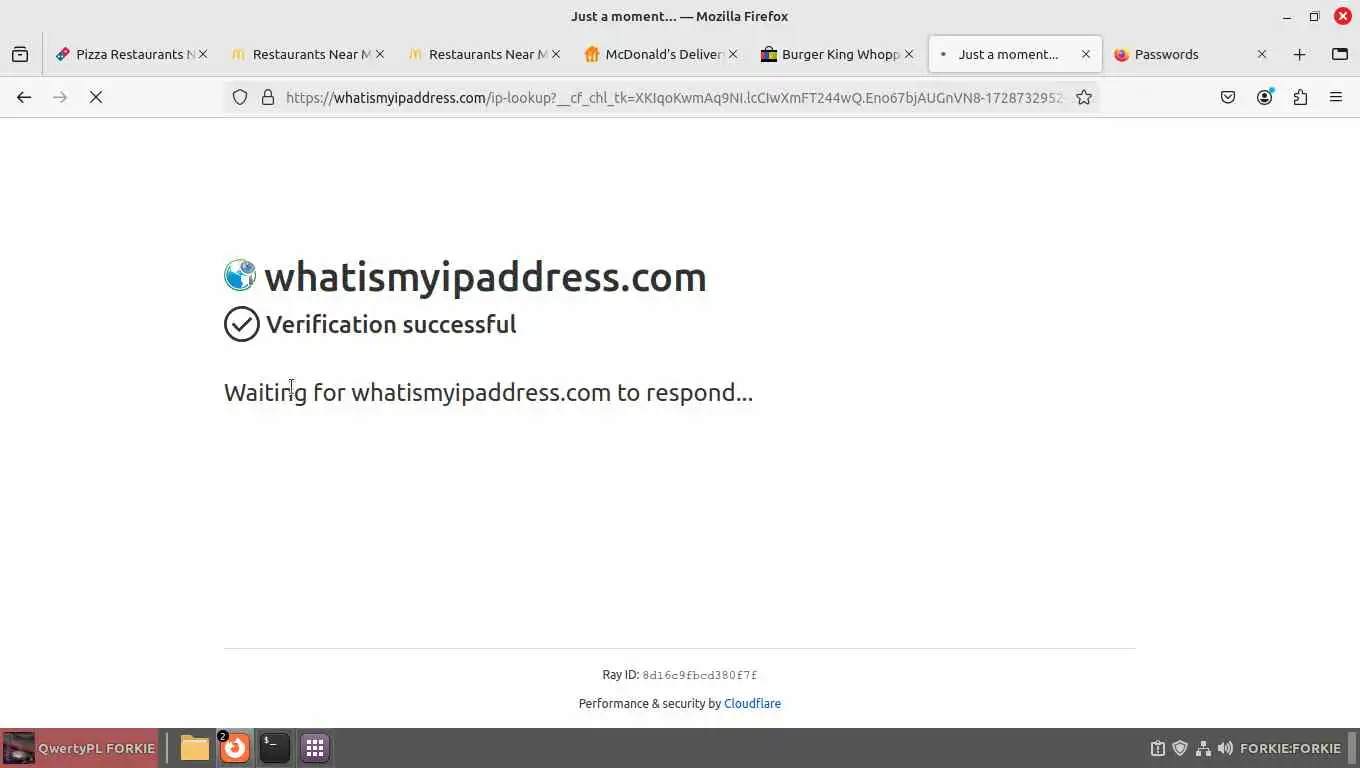The width and height of the screenshot is (1360, 768).
Task: Open the extensions menu
Action: pyautogui.click(x=1300, y=97)
